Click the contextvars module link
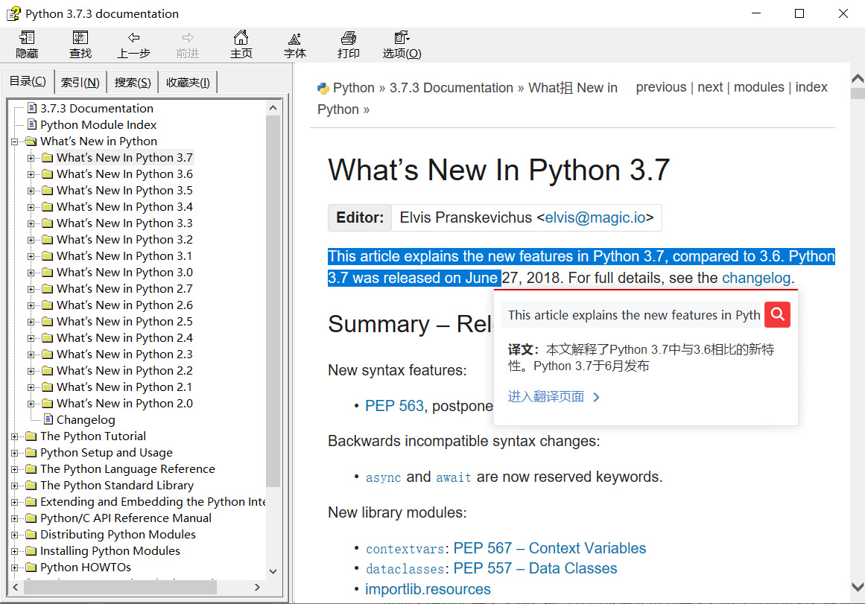The width and height of the screenshot is (865, 604). [404, 549]
